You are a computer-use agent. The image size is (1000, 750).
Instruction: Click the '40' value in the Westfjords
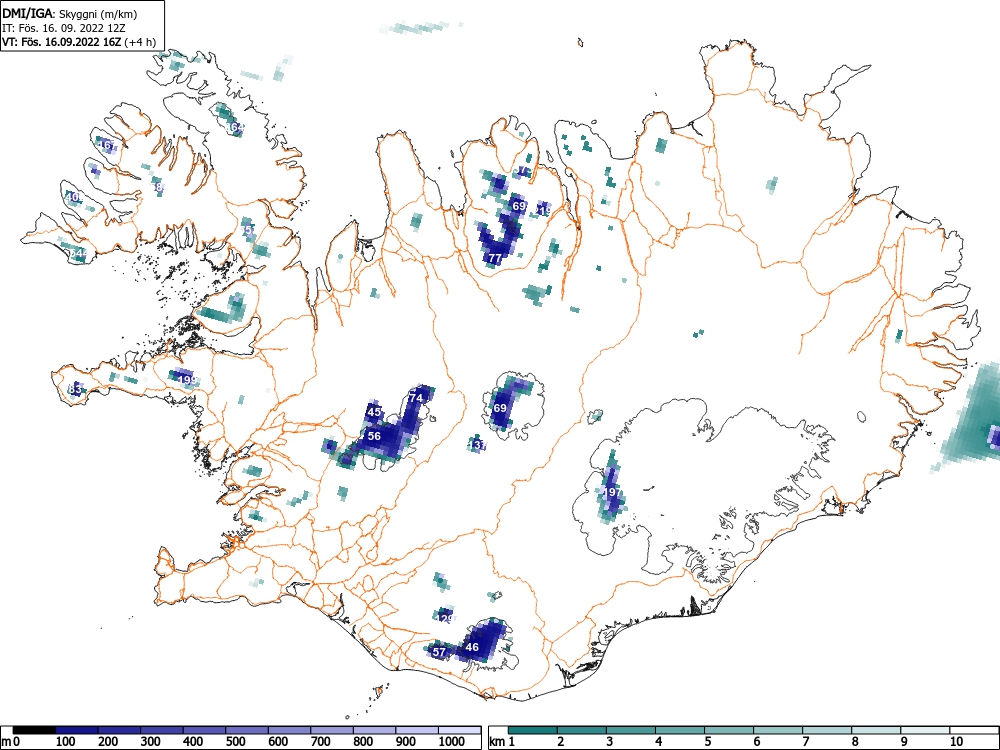[73, 198]
